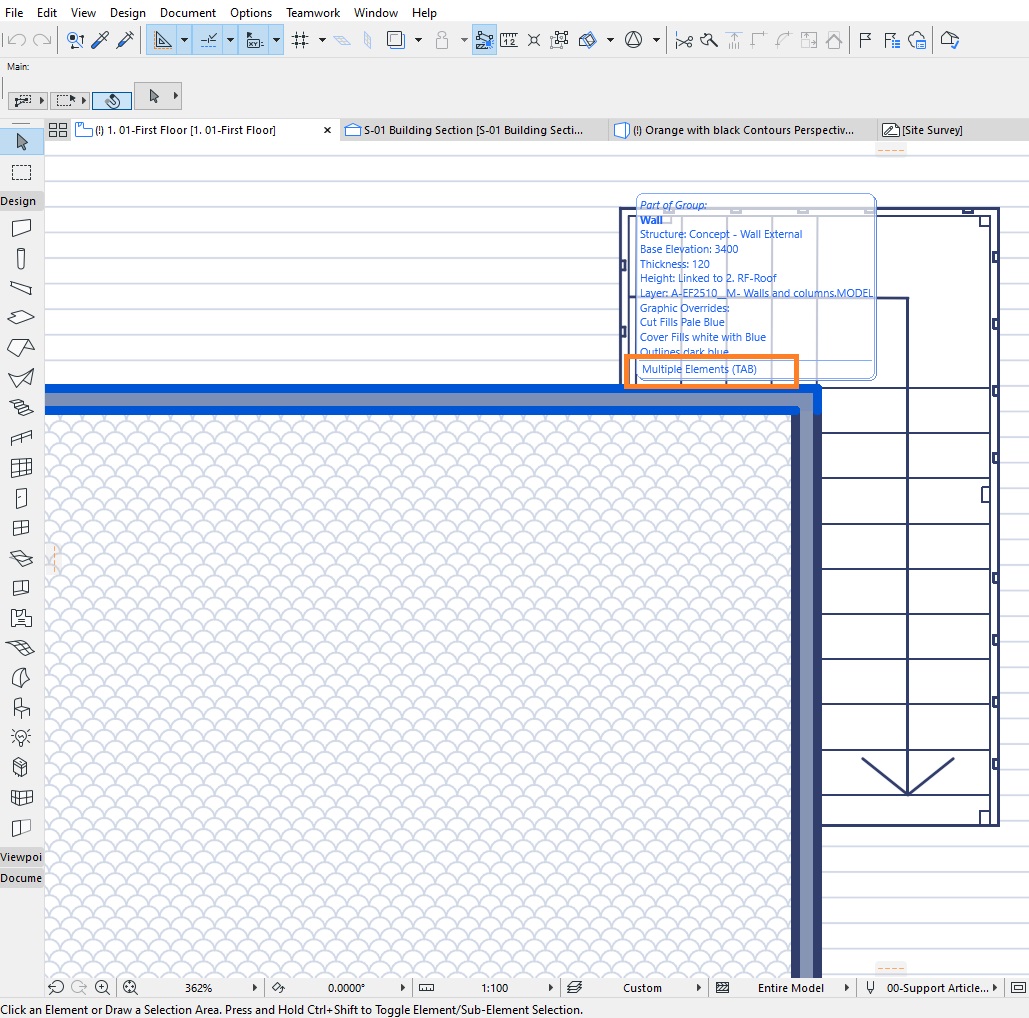Select the Marquee tool in toolbox

coord(22,173)
